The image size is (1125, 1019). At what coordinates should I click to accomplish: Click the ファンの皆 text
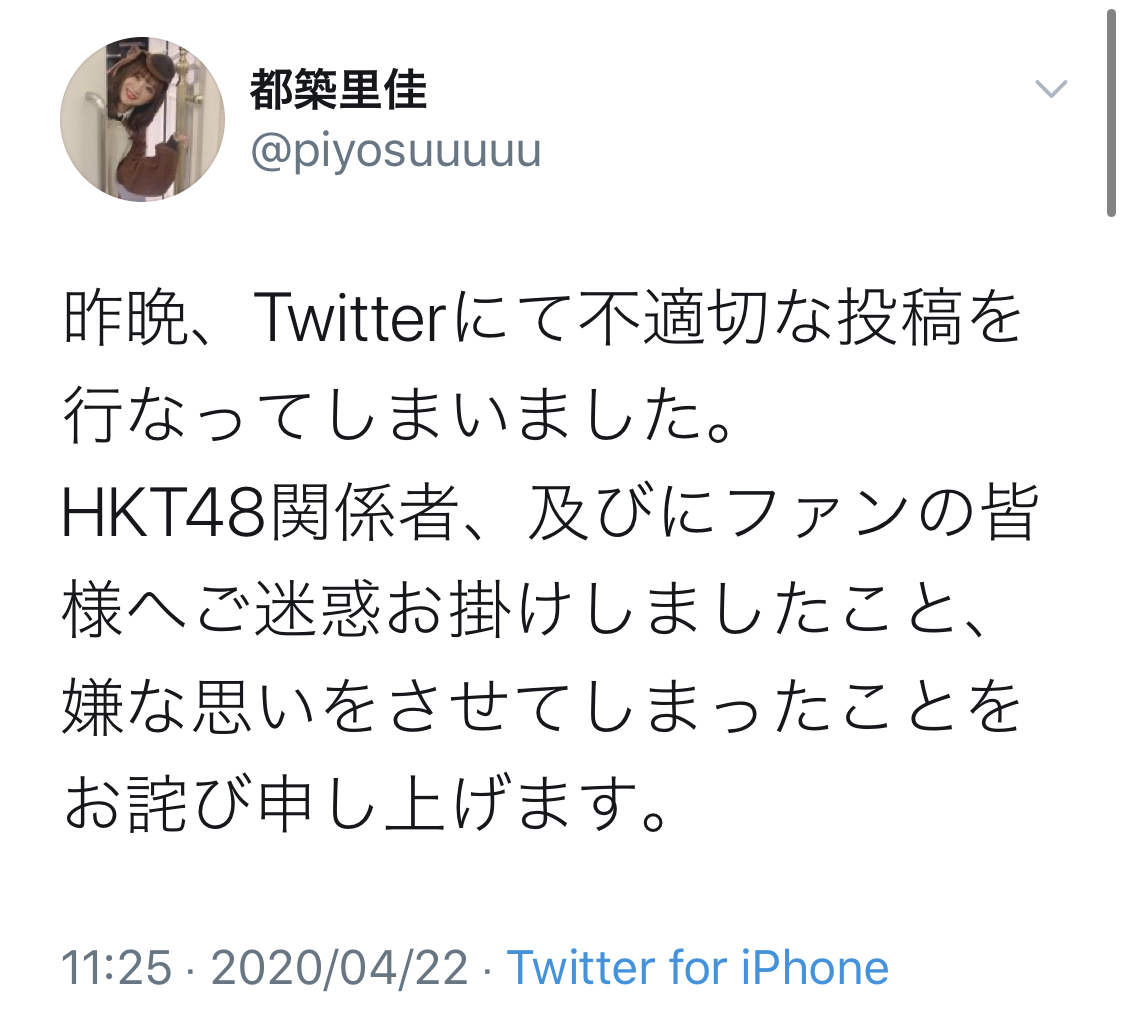pyautogui.click(x=883, y=514)
